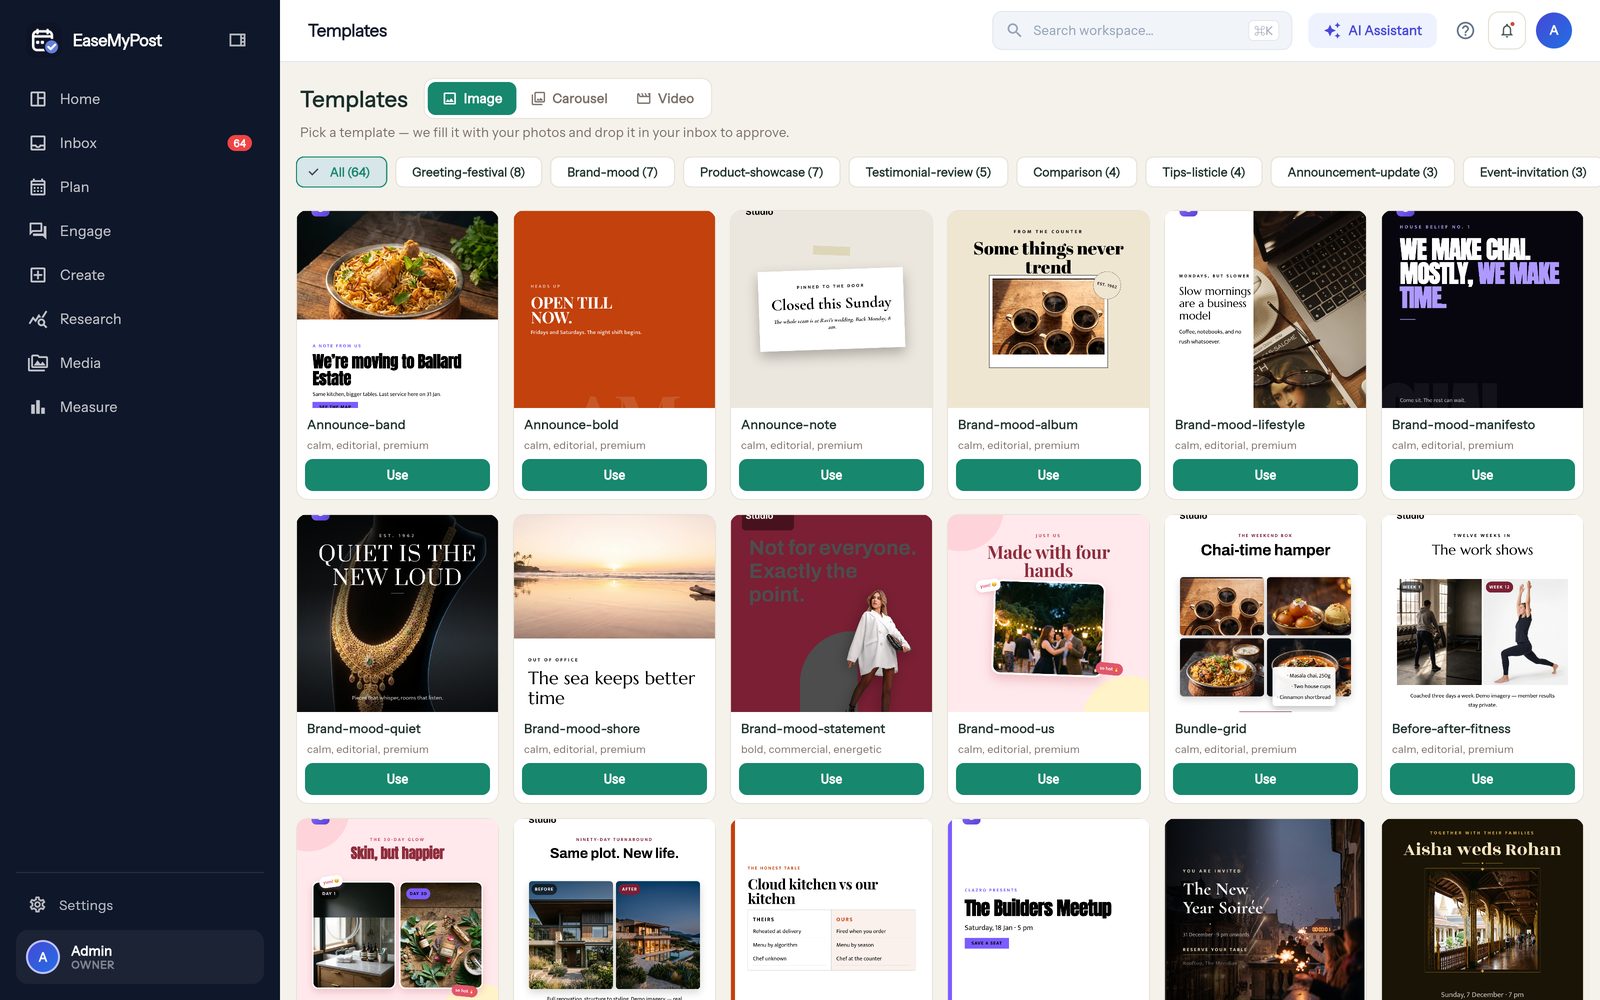Open Brand-mood-statement thumbnail

coord(831,613)
